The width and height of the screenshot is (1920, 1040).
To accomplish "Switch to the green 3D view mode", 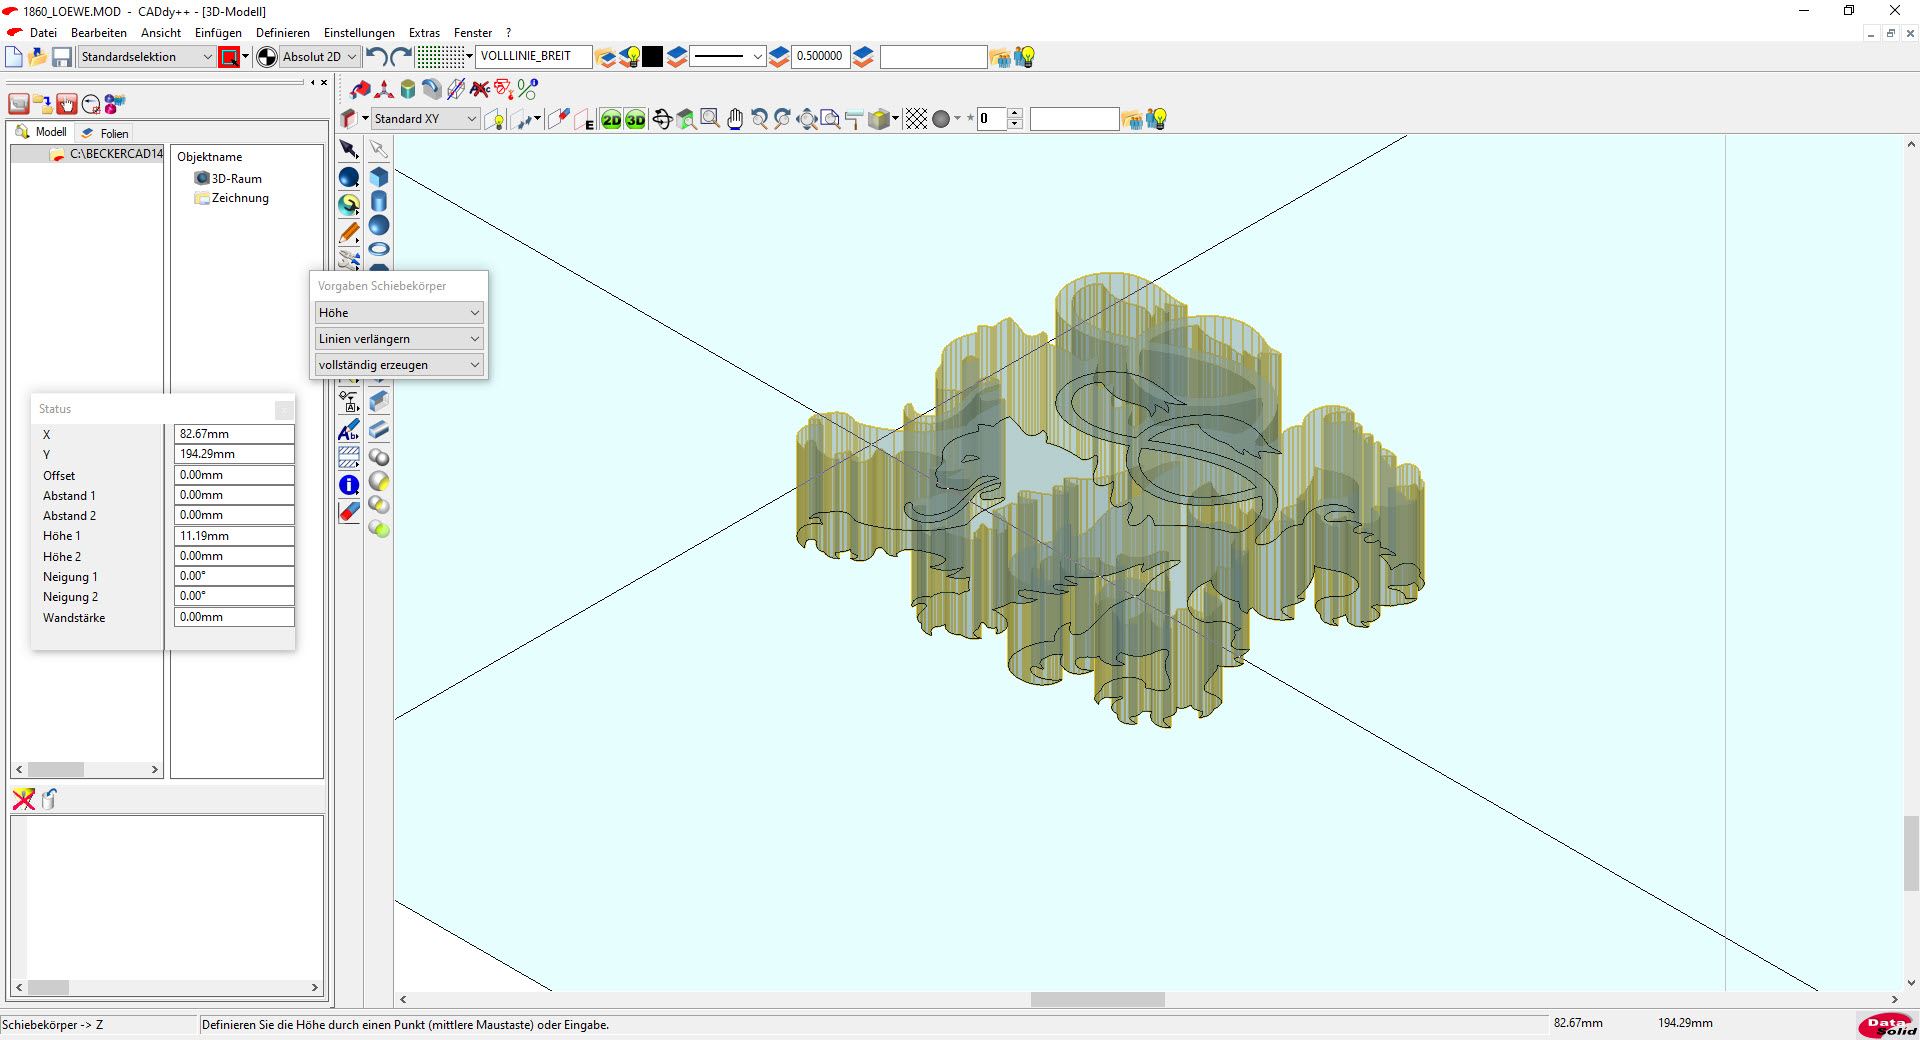I will pyautogui.click(x=635, y=120).
